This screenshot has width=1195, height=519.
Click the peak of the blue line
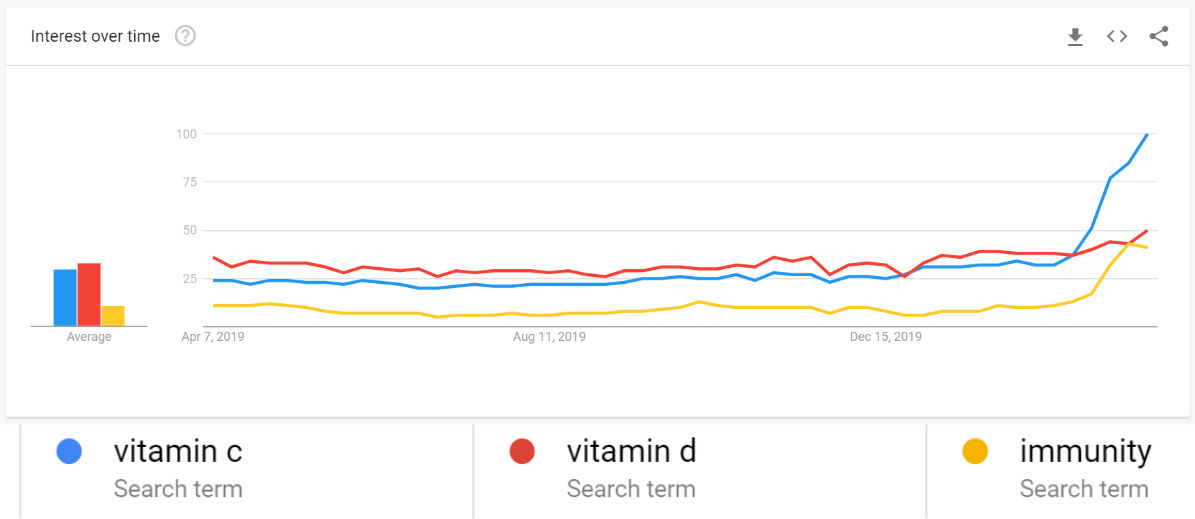[x=1146, y=134]
